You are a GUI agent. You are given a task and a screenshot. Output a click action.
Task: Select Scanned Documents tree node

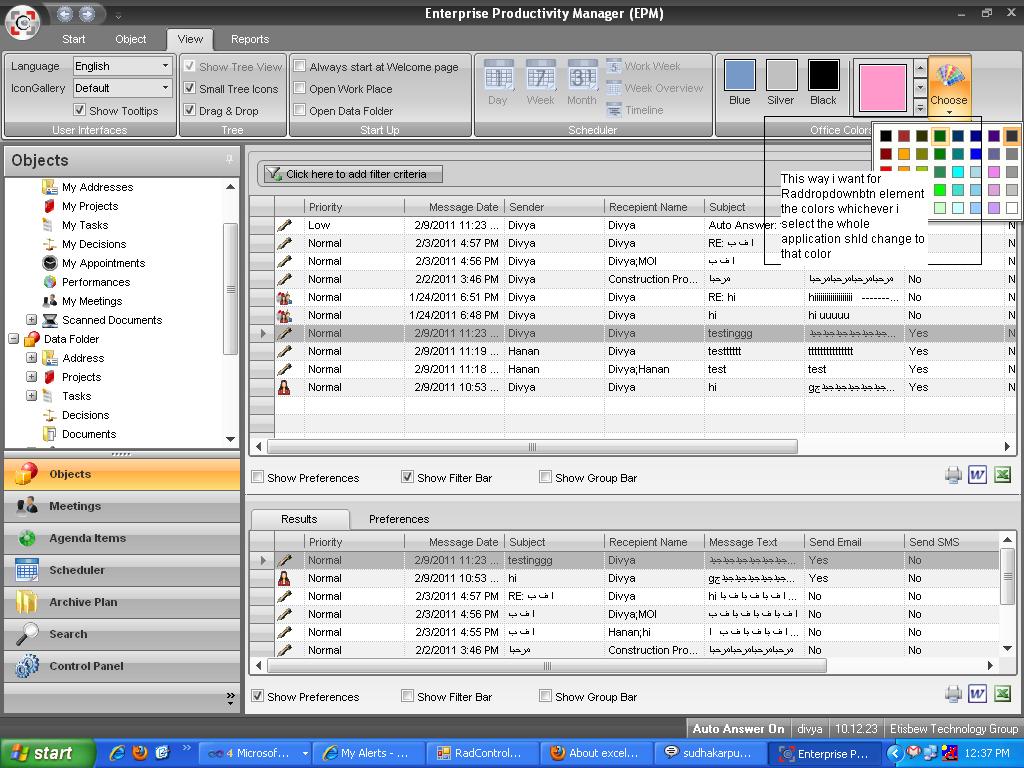[x=112, y=320]
